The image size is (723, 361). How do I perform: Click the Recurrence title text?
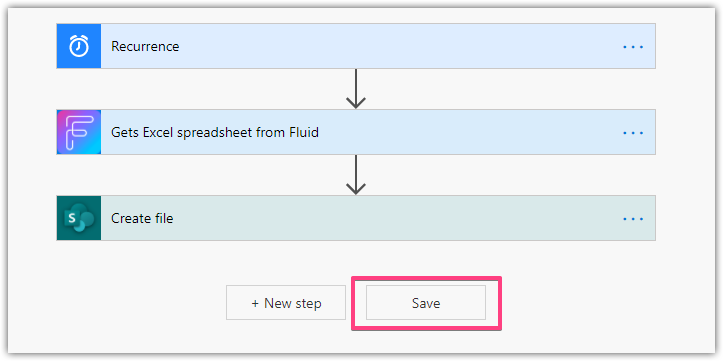pyautogui.click(x=145, y=47)
